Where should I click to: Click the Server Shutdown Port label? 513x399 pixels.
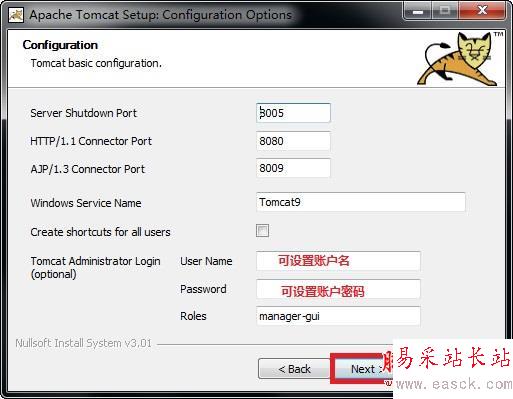[84, 113]
